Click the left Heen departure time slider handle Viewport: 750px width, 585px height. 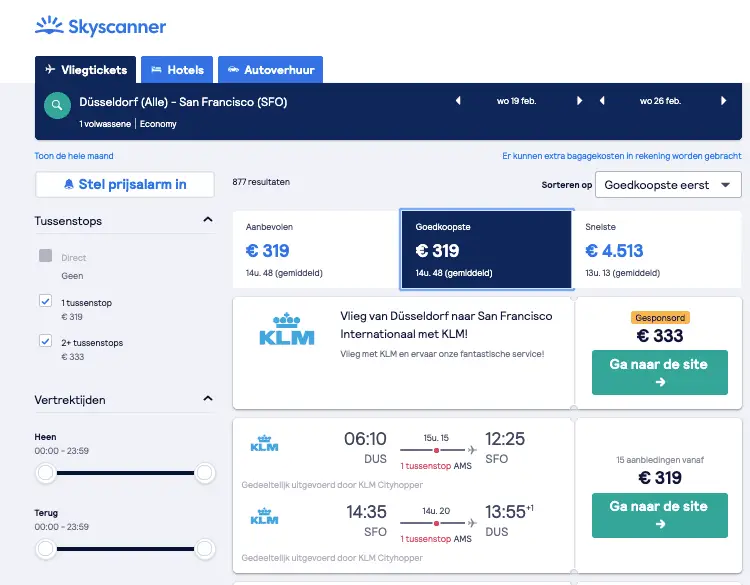[x=46, y=473]
